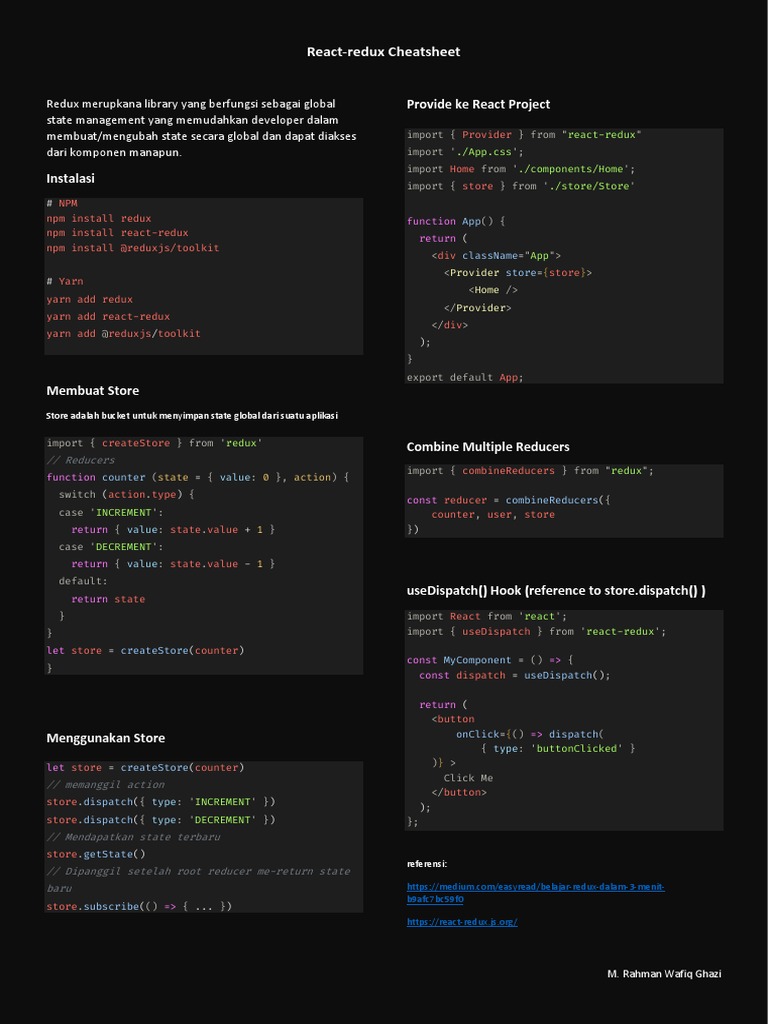
Task: Click the 'counter, user, store' code line
Action: [493, 514]
